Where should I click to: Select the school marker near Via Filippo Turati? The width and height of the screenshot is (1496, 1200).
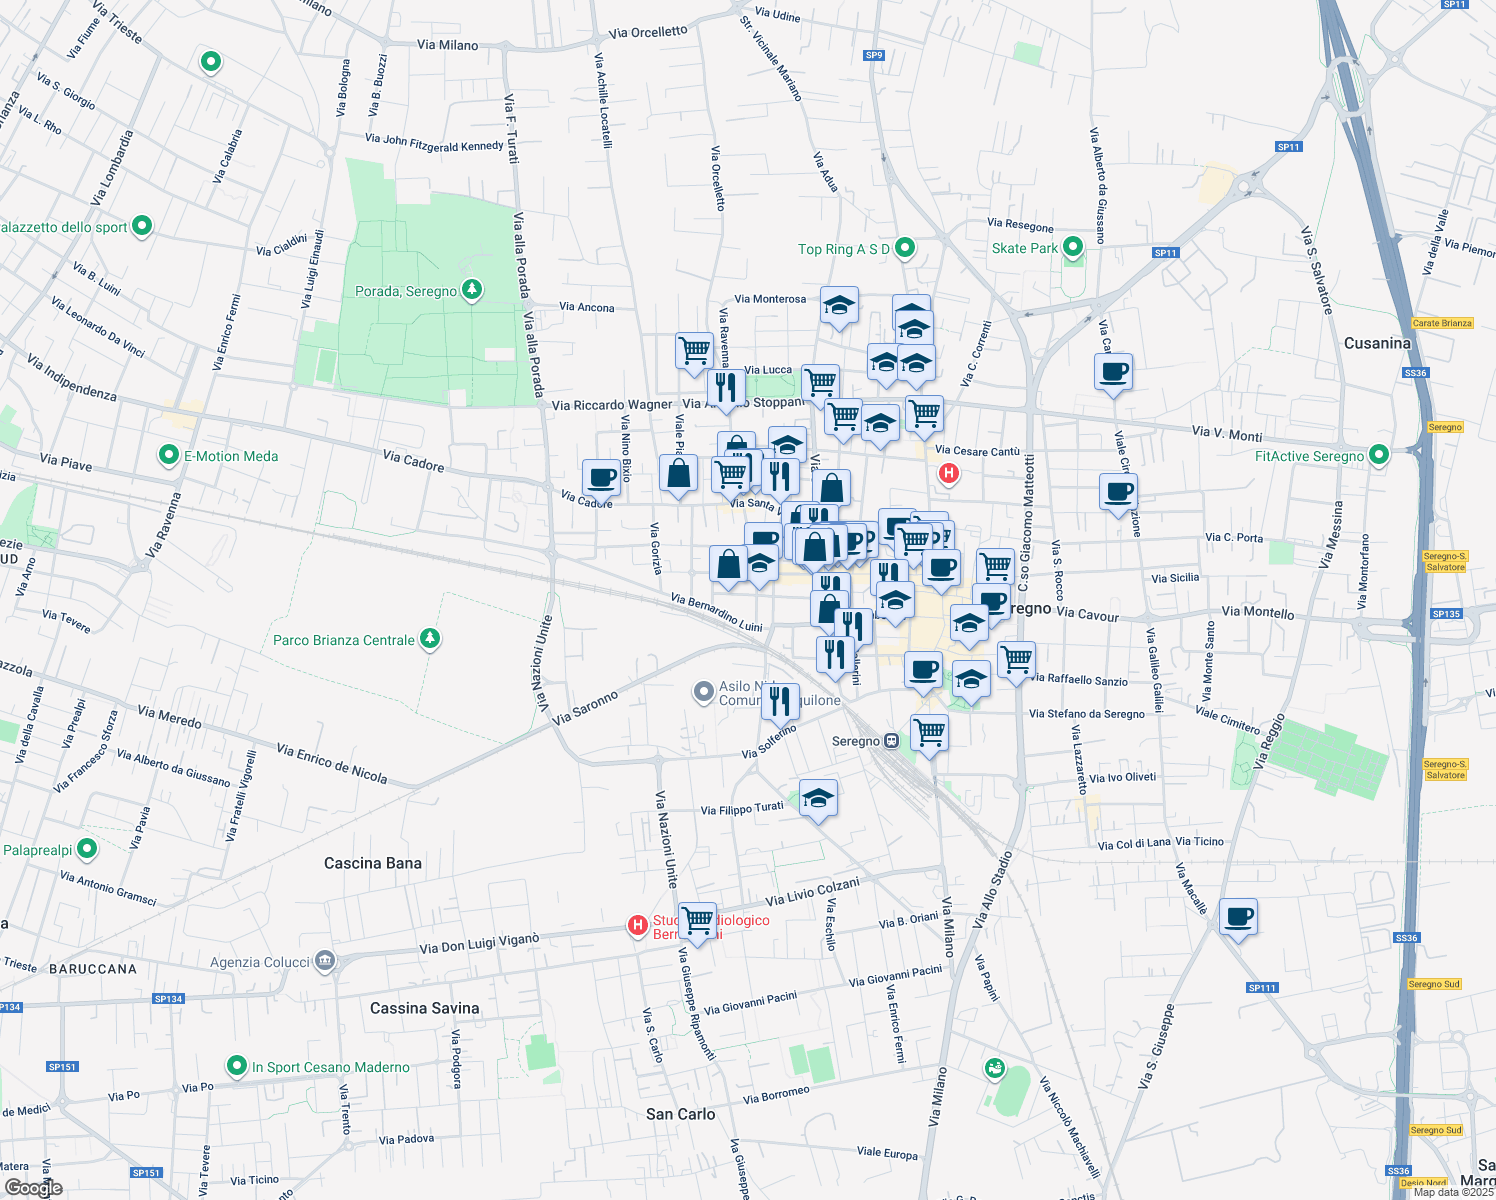click(x=818, y=800)
